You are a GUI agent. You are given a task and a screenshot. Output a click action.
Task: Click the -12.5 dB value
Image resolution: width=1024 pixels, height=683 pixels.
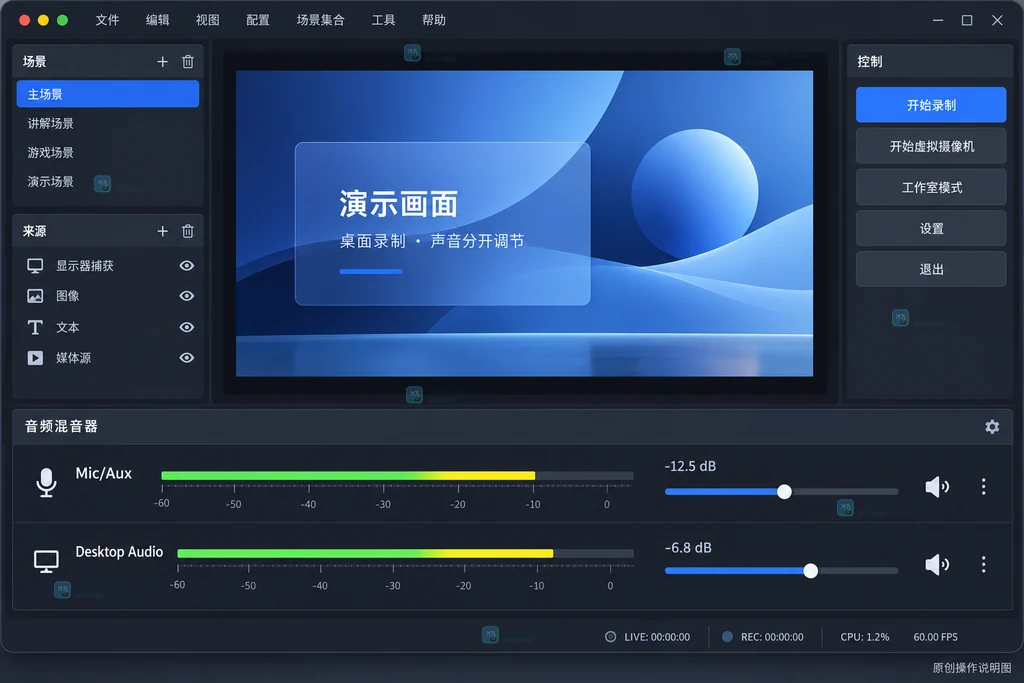690,466
